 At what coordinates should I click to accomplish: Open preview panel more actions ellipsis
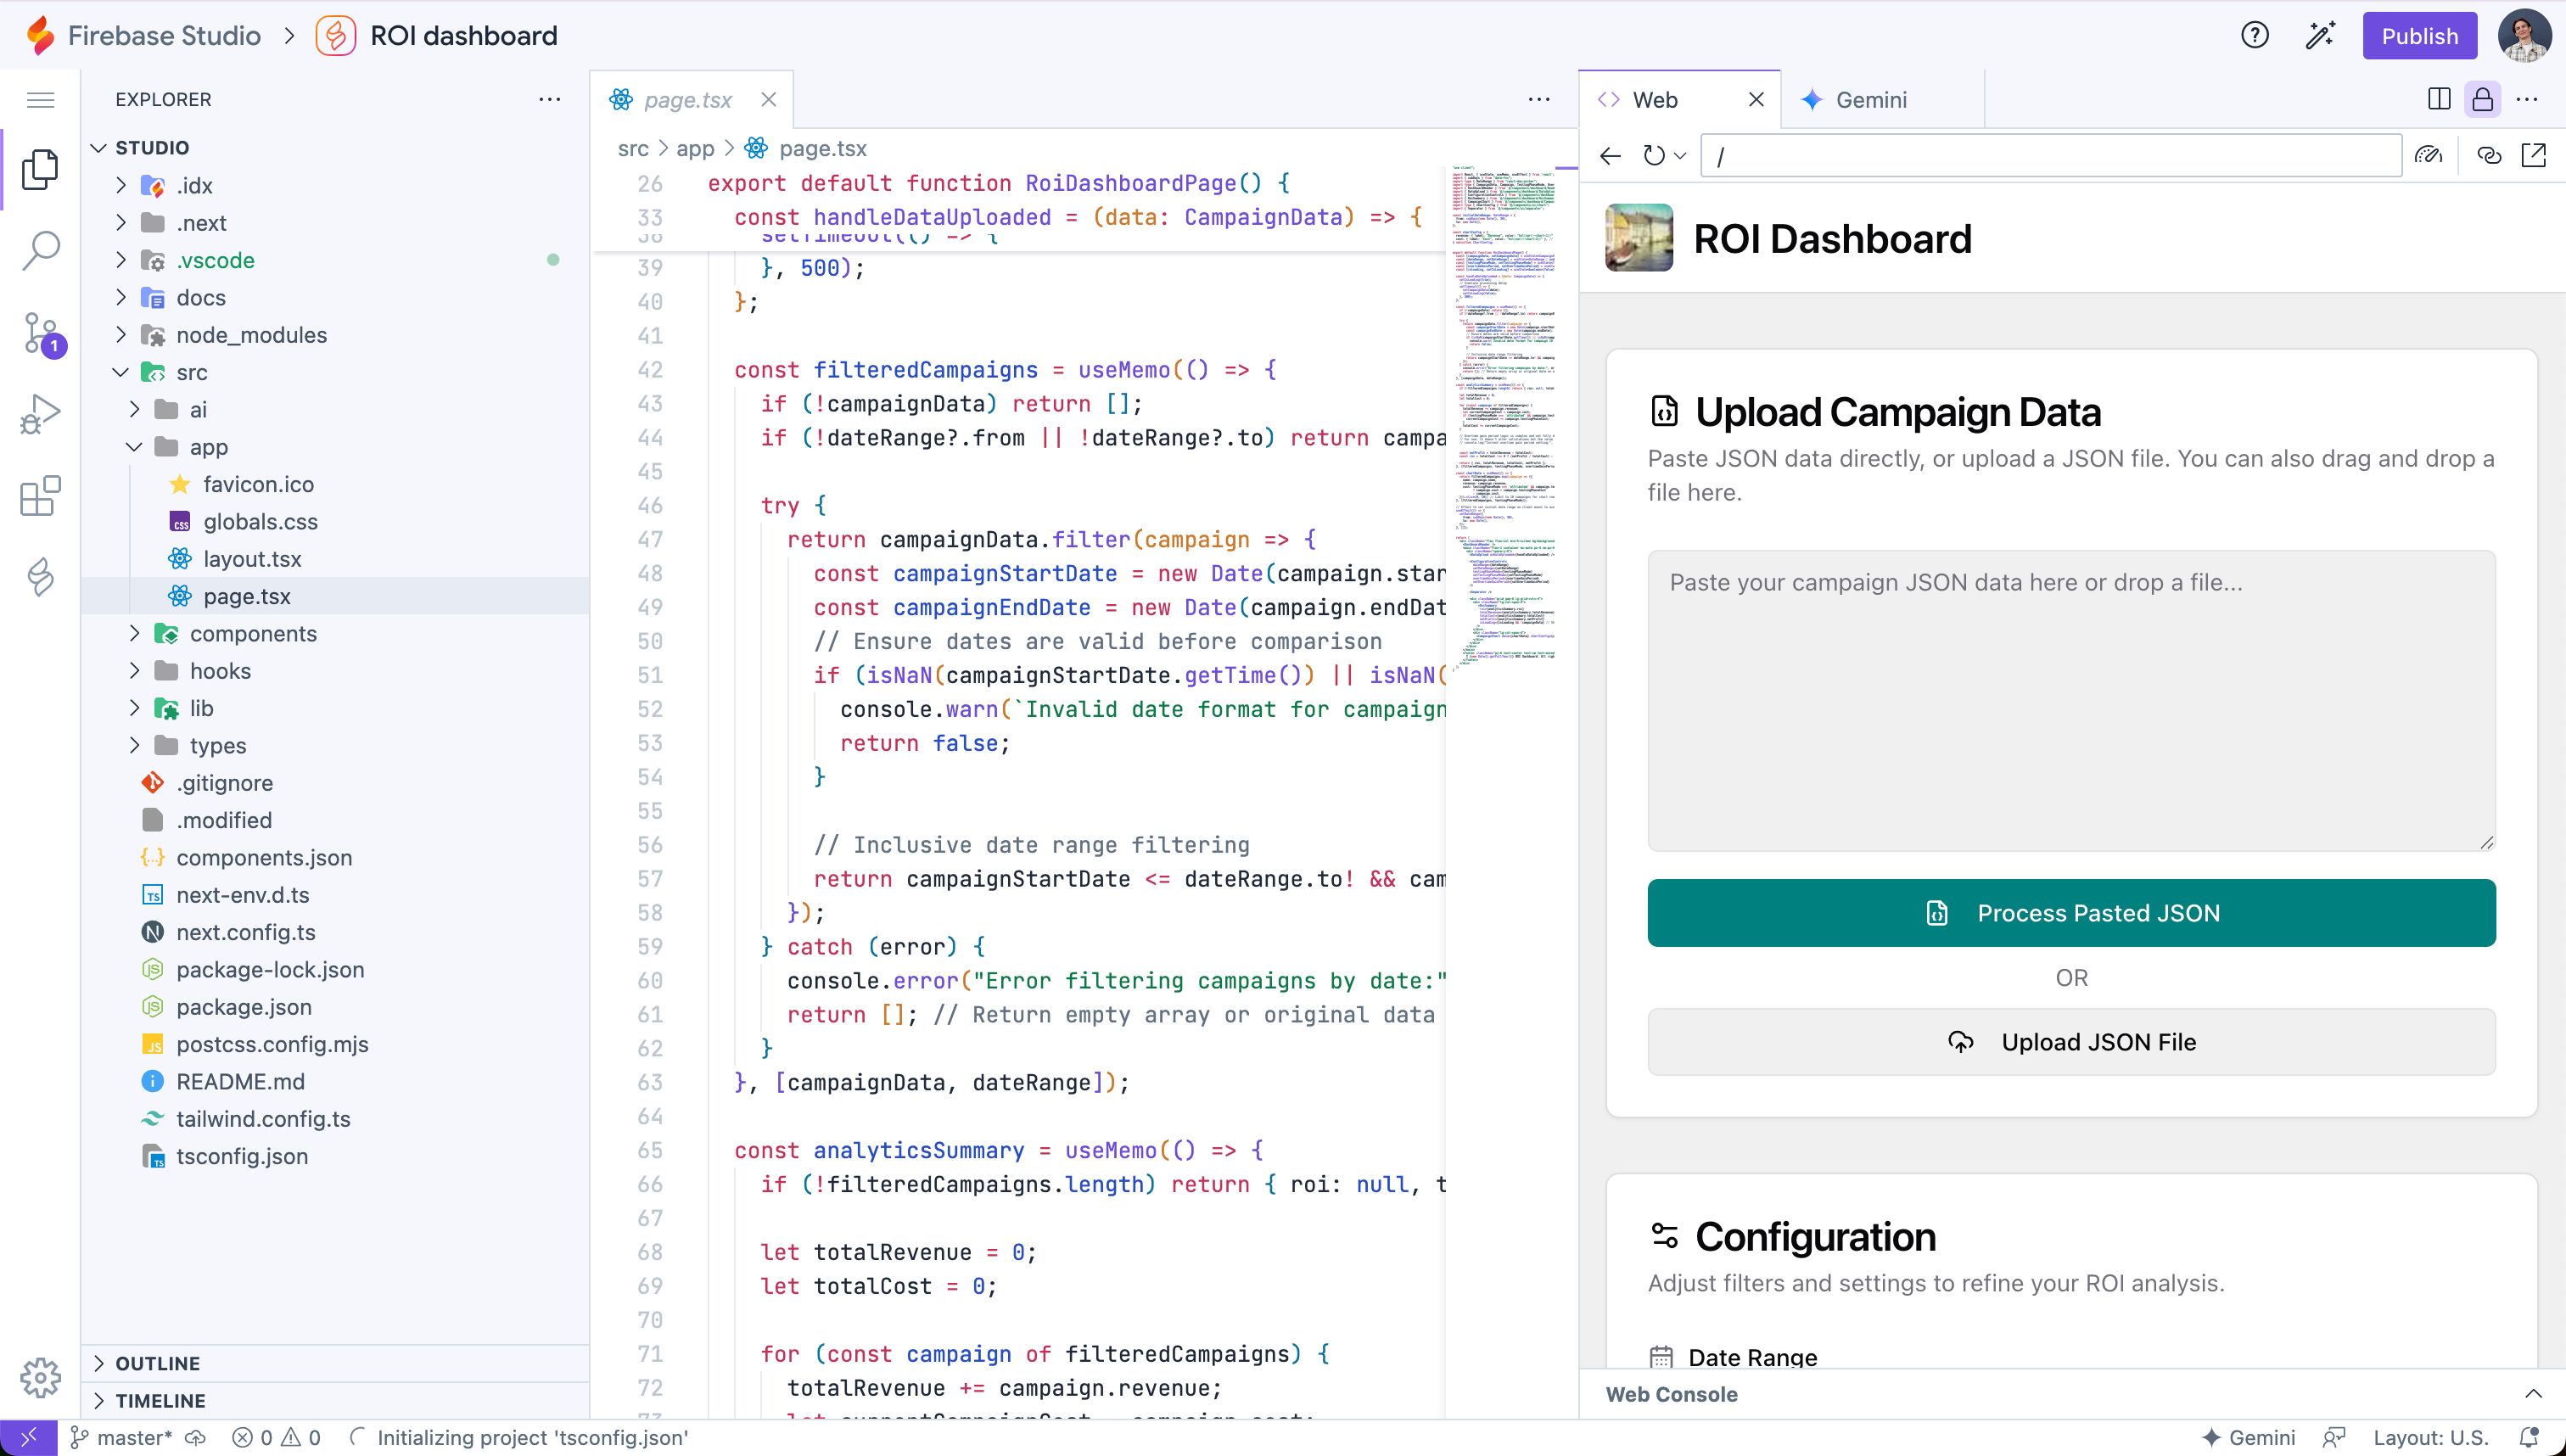coord(2527,99)
